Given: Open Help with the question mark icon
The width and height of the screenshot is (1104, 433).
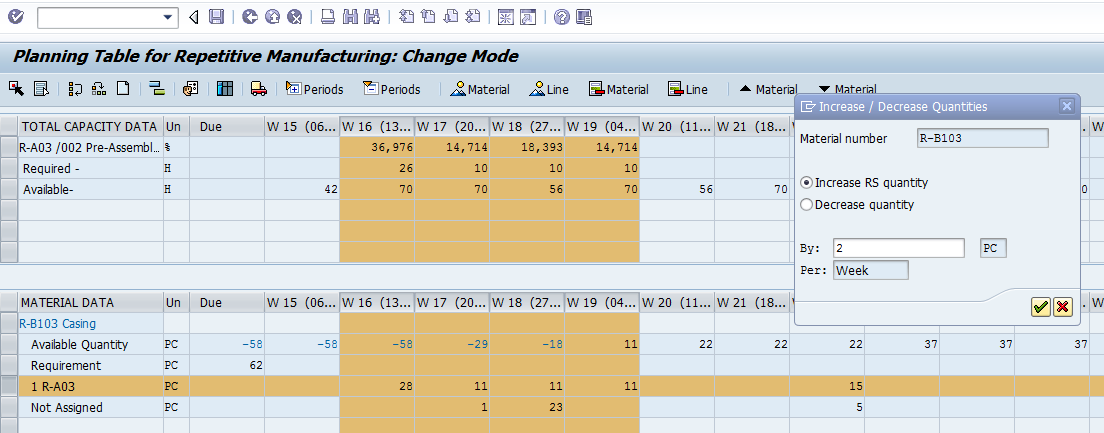Looking at the screenshot, I should click(562, 17).
